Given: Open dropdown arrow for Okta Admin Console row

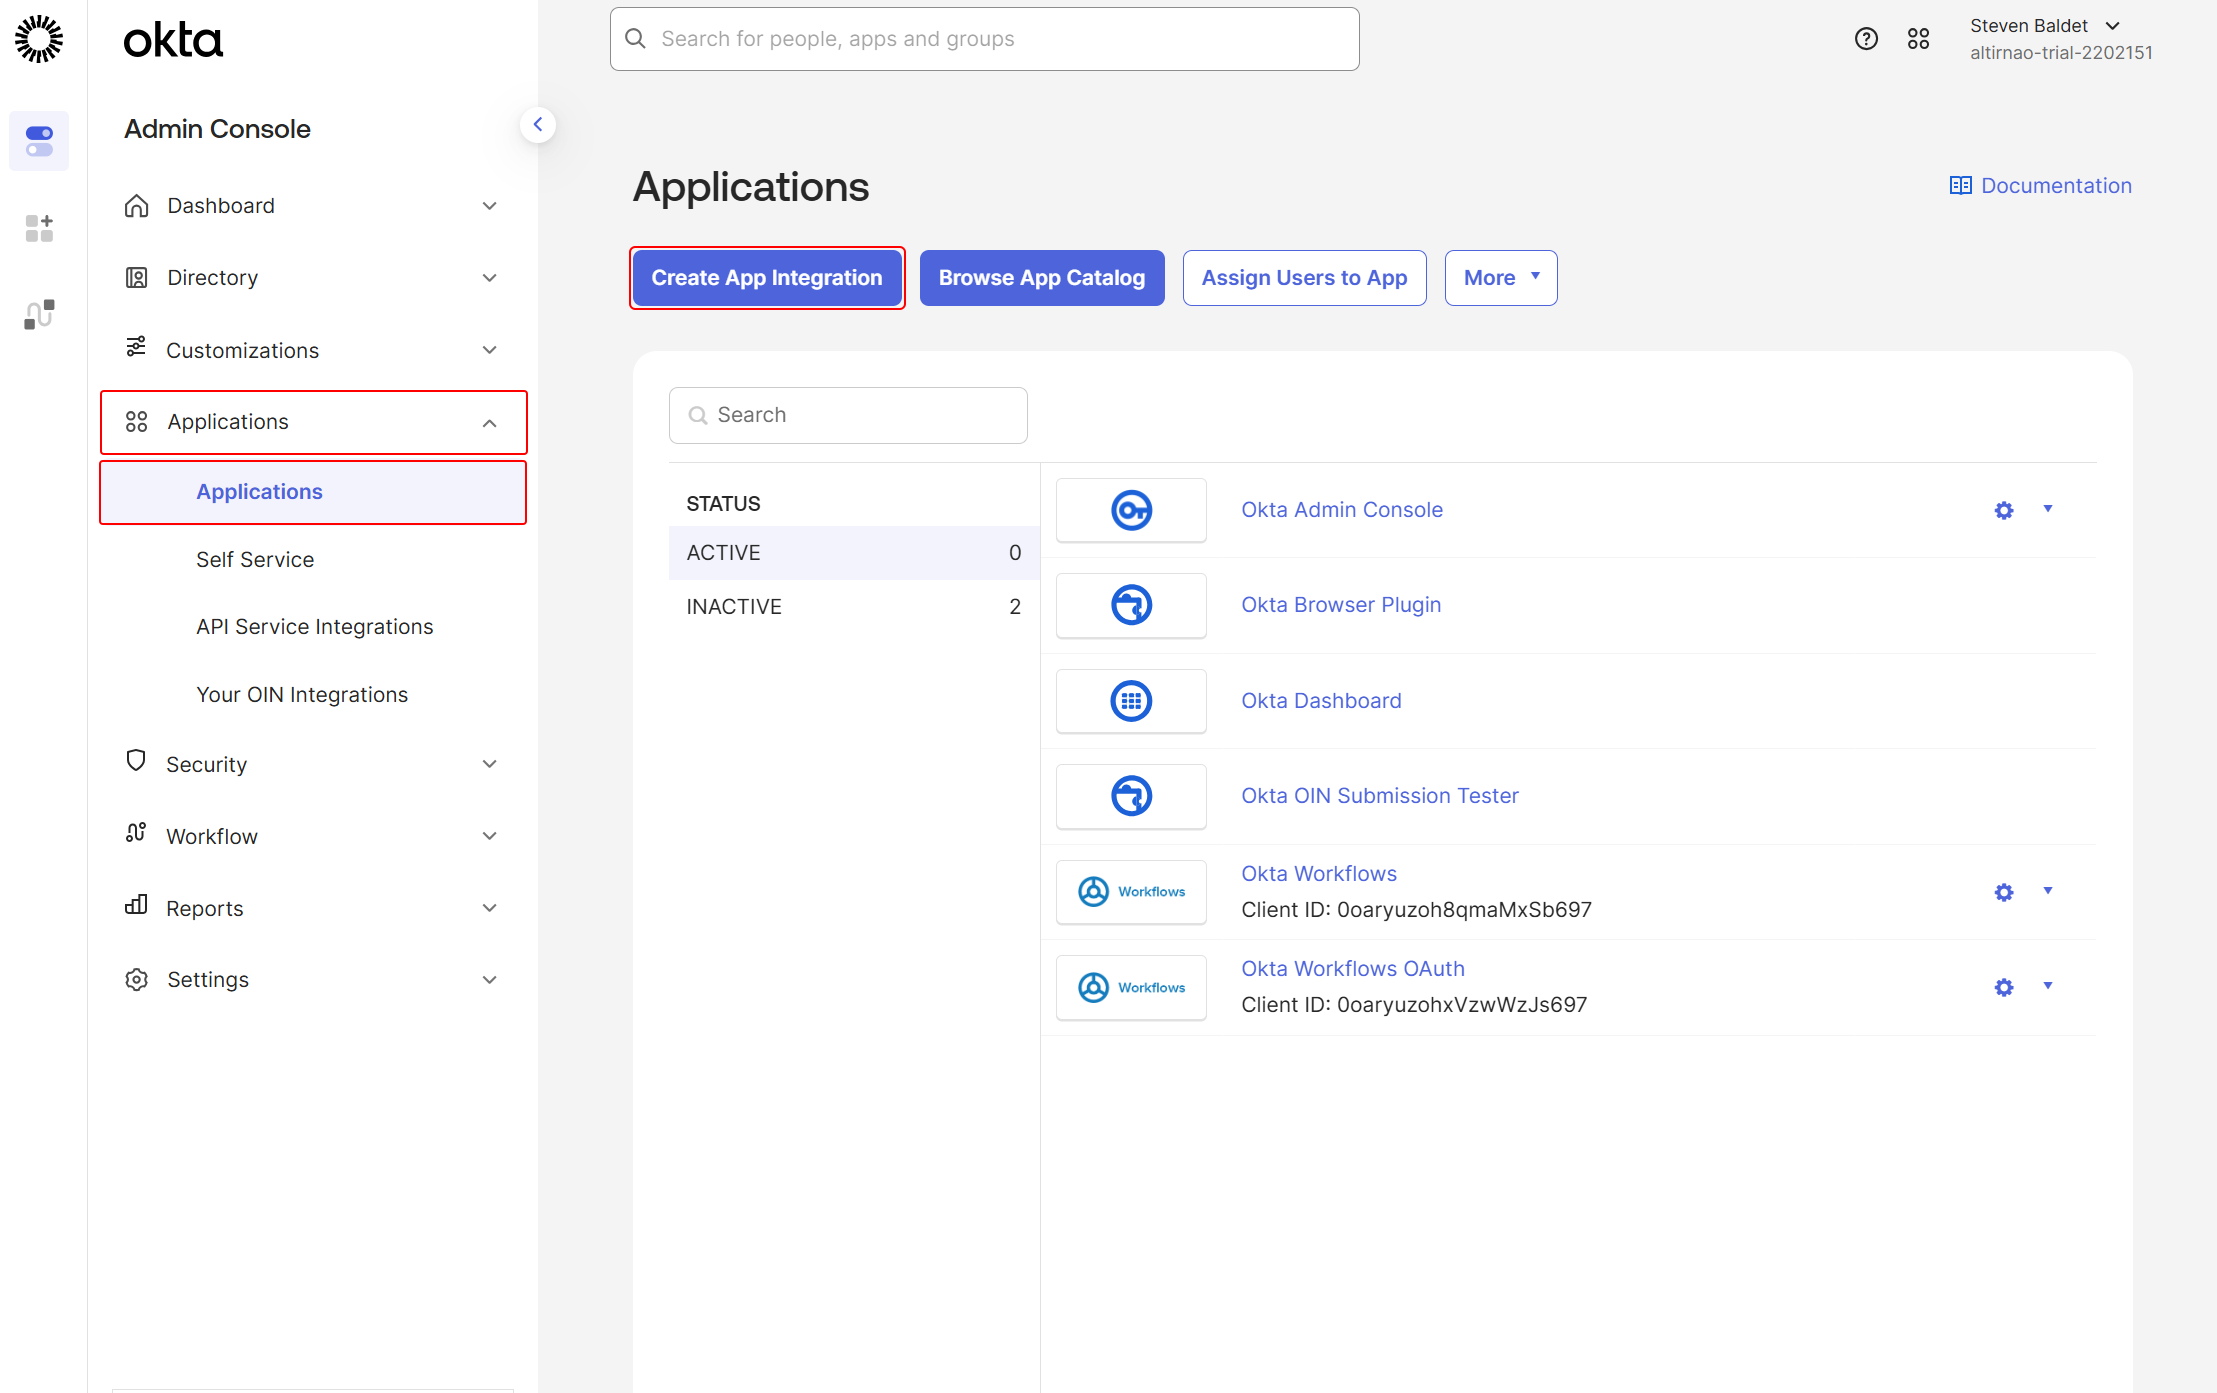Looking at the screenshot, I should pyautogui.click(x=2048, y=509).
